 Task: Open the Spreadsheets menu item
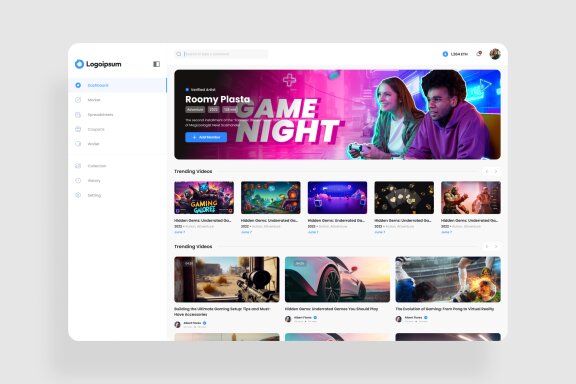click(118, 115)
